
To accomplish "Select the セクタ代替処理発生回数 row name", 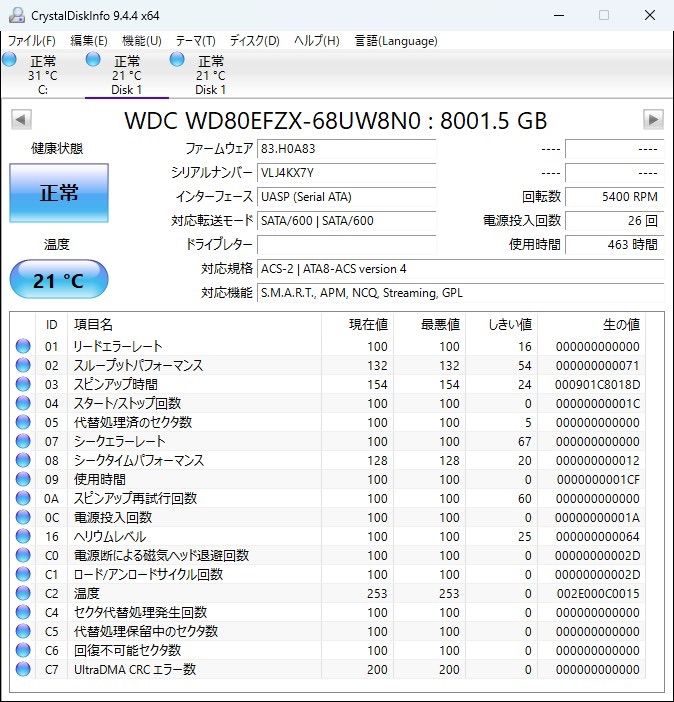I will tap(140, 612).
